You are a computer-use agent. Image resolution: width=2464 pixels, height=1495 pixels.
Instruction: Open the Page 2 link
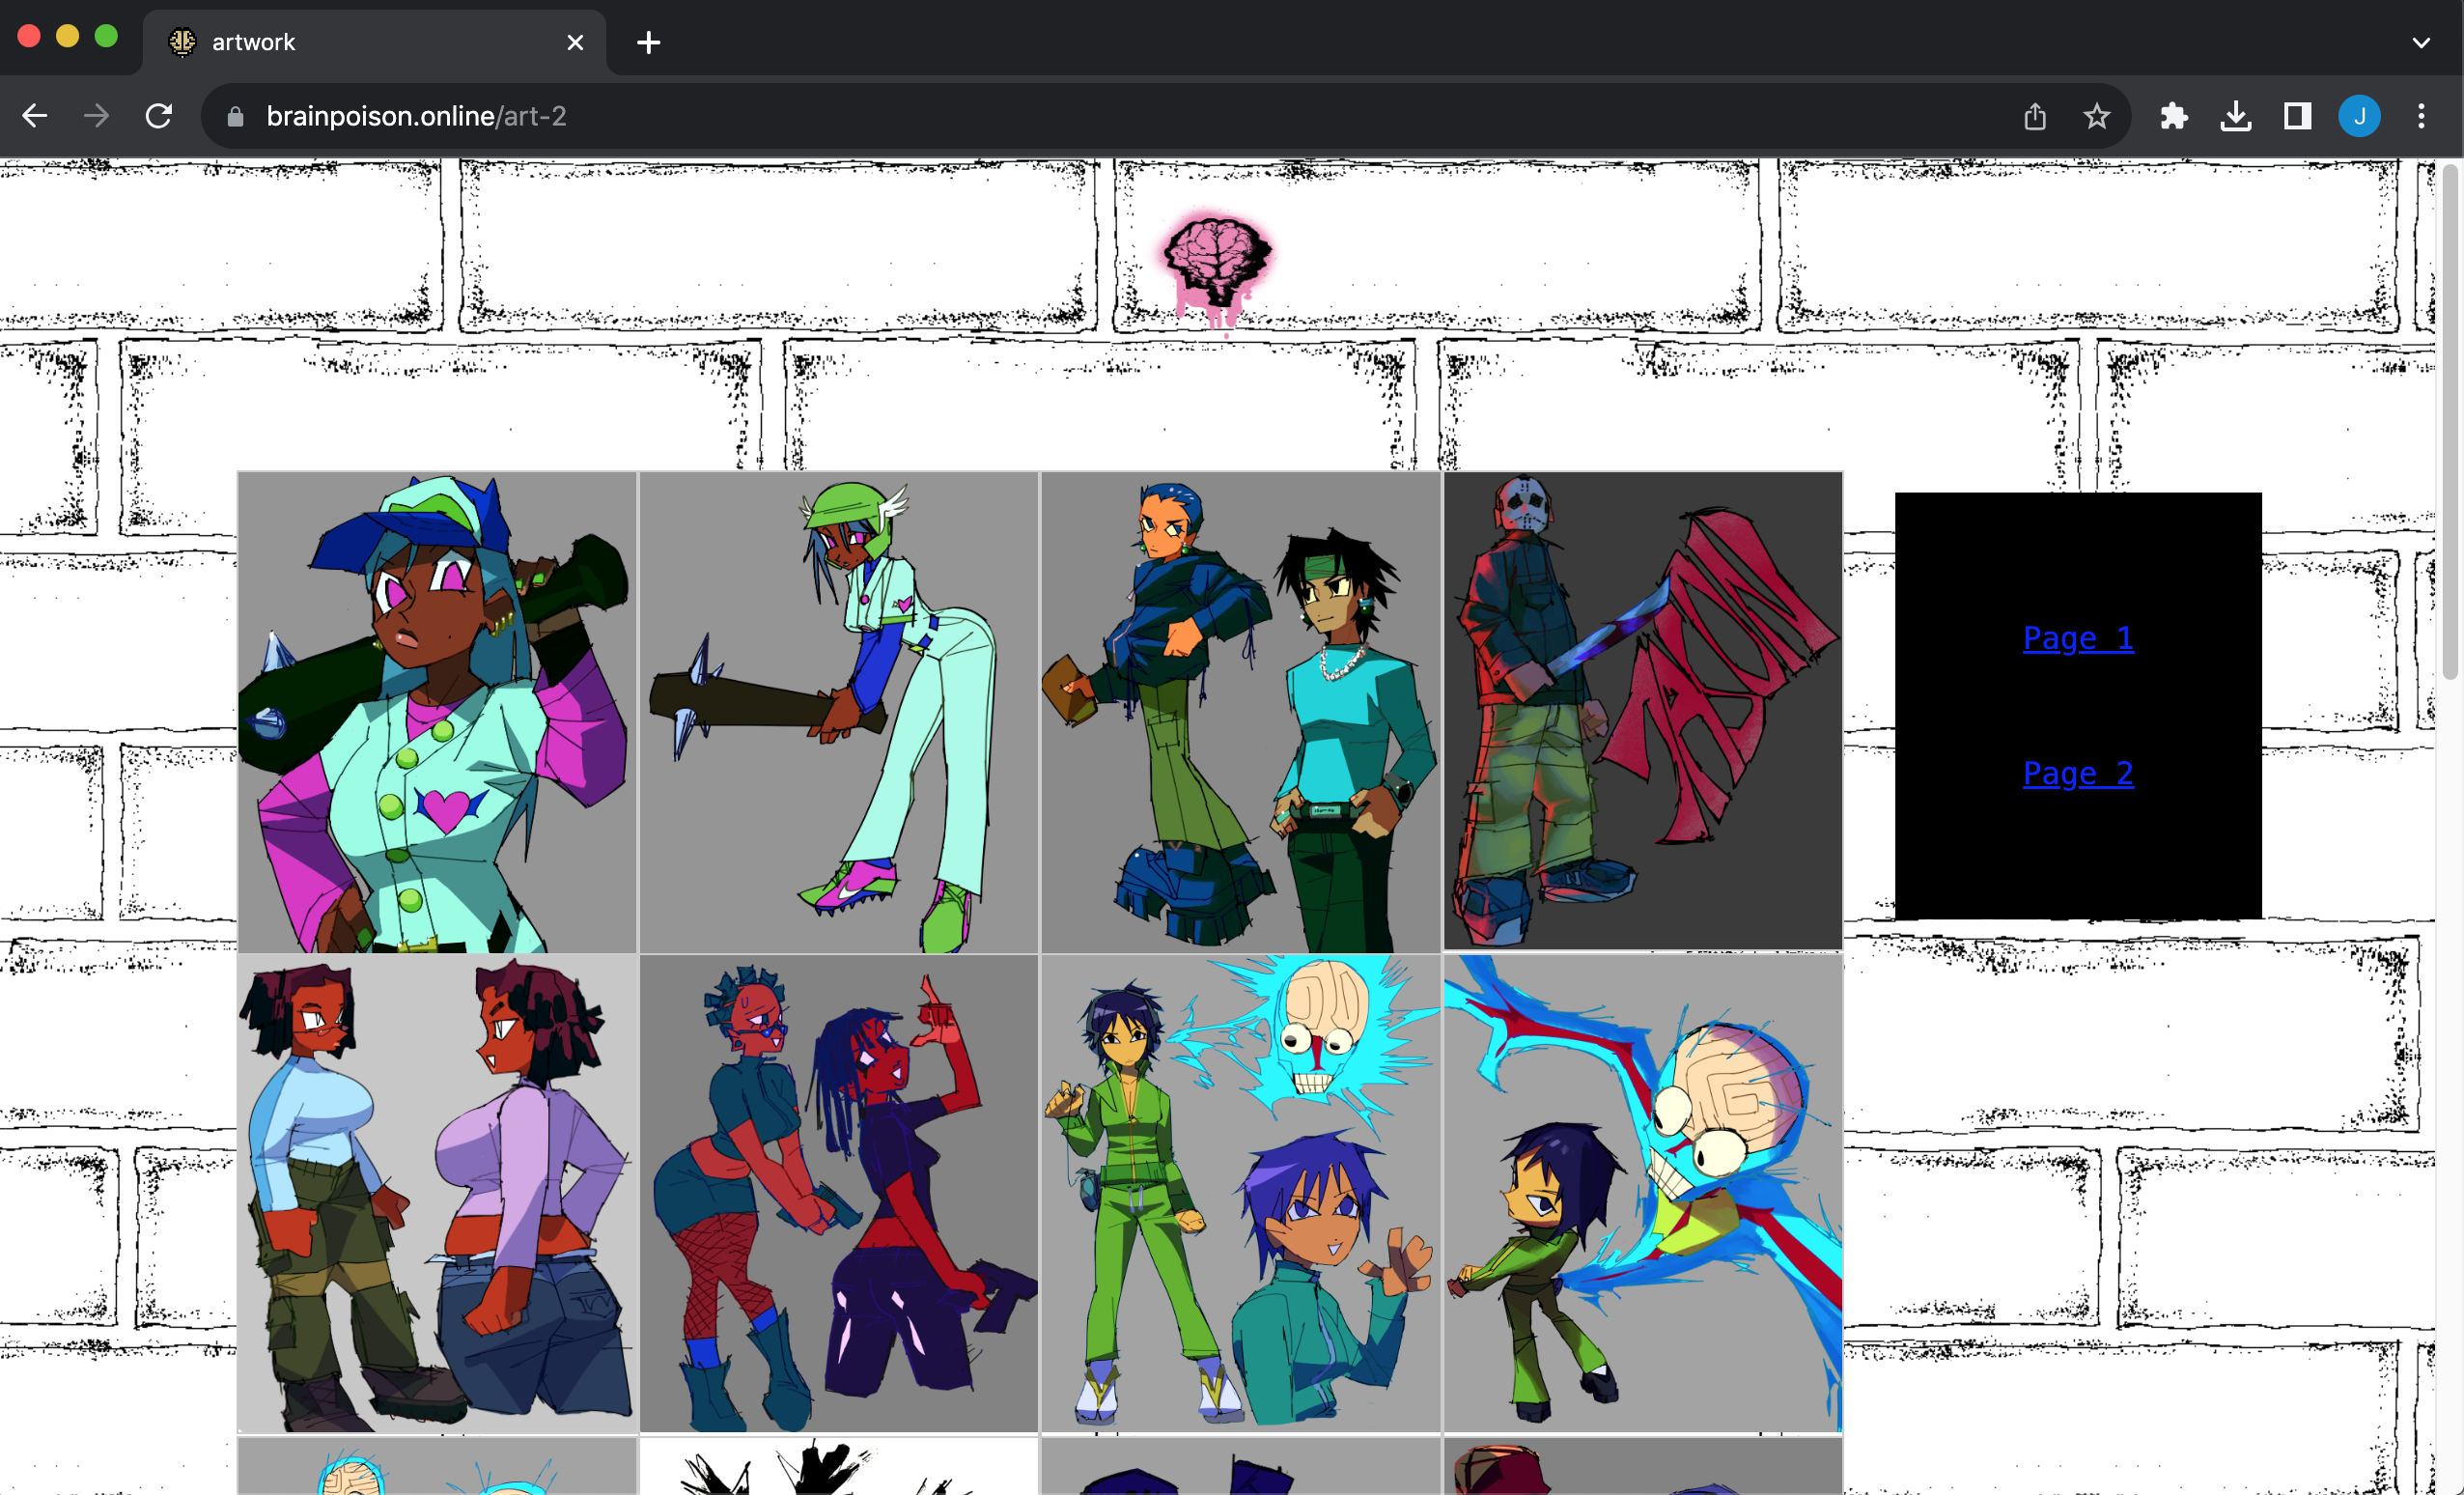click(x=2077, y=773)
